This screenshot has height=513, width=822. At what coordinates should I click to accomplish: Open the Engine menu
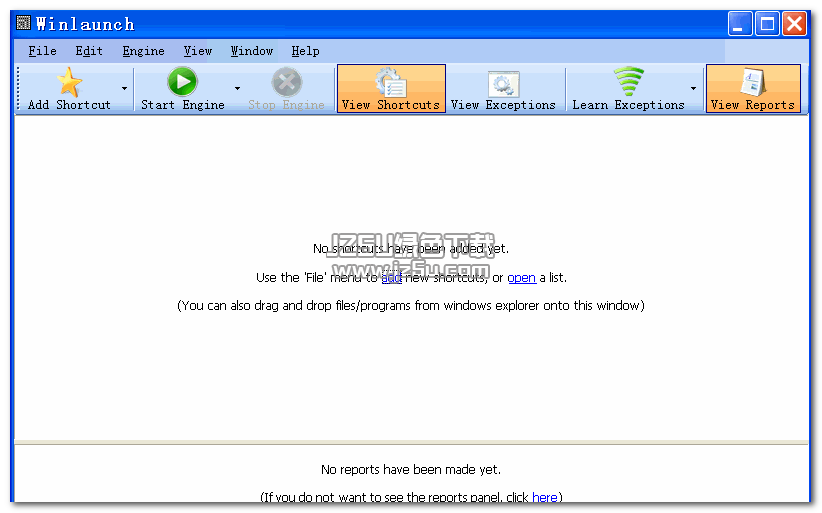[143, 51]
